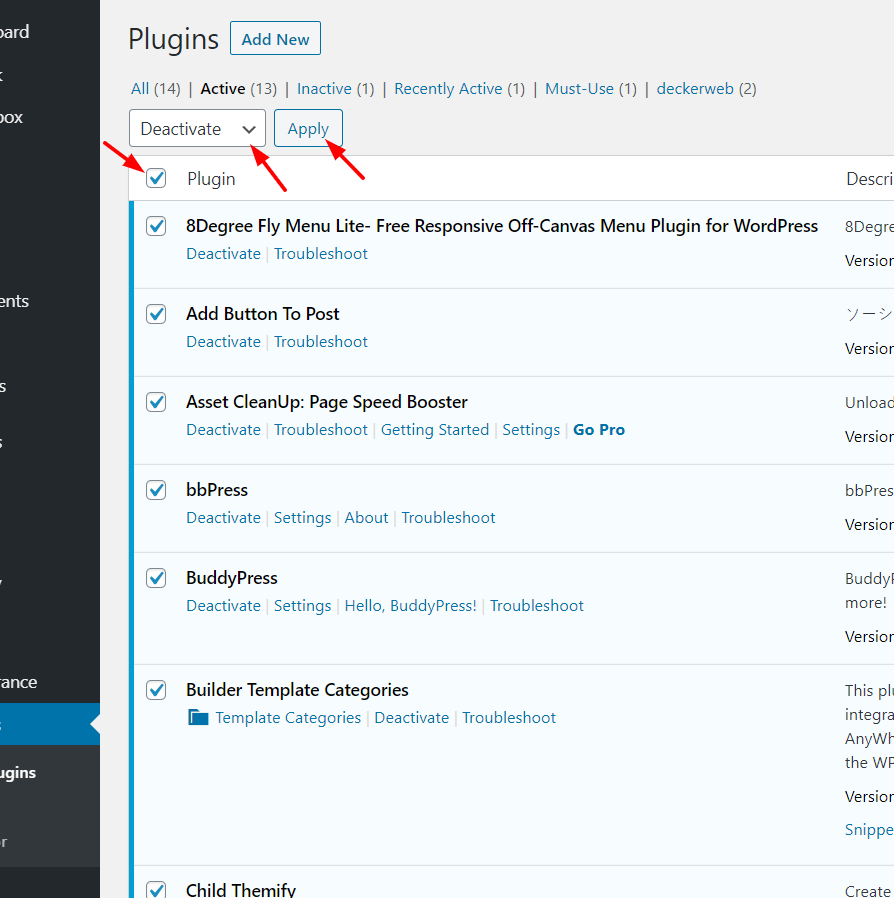Sort by the Plugin column header

pyautogui.click(x=211, y=179)
